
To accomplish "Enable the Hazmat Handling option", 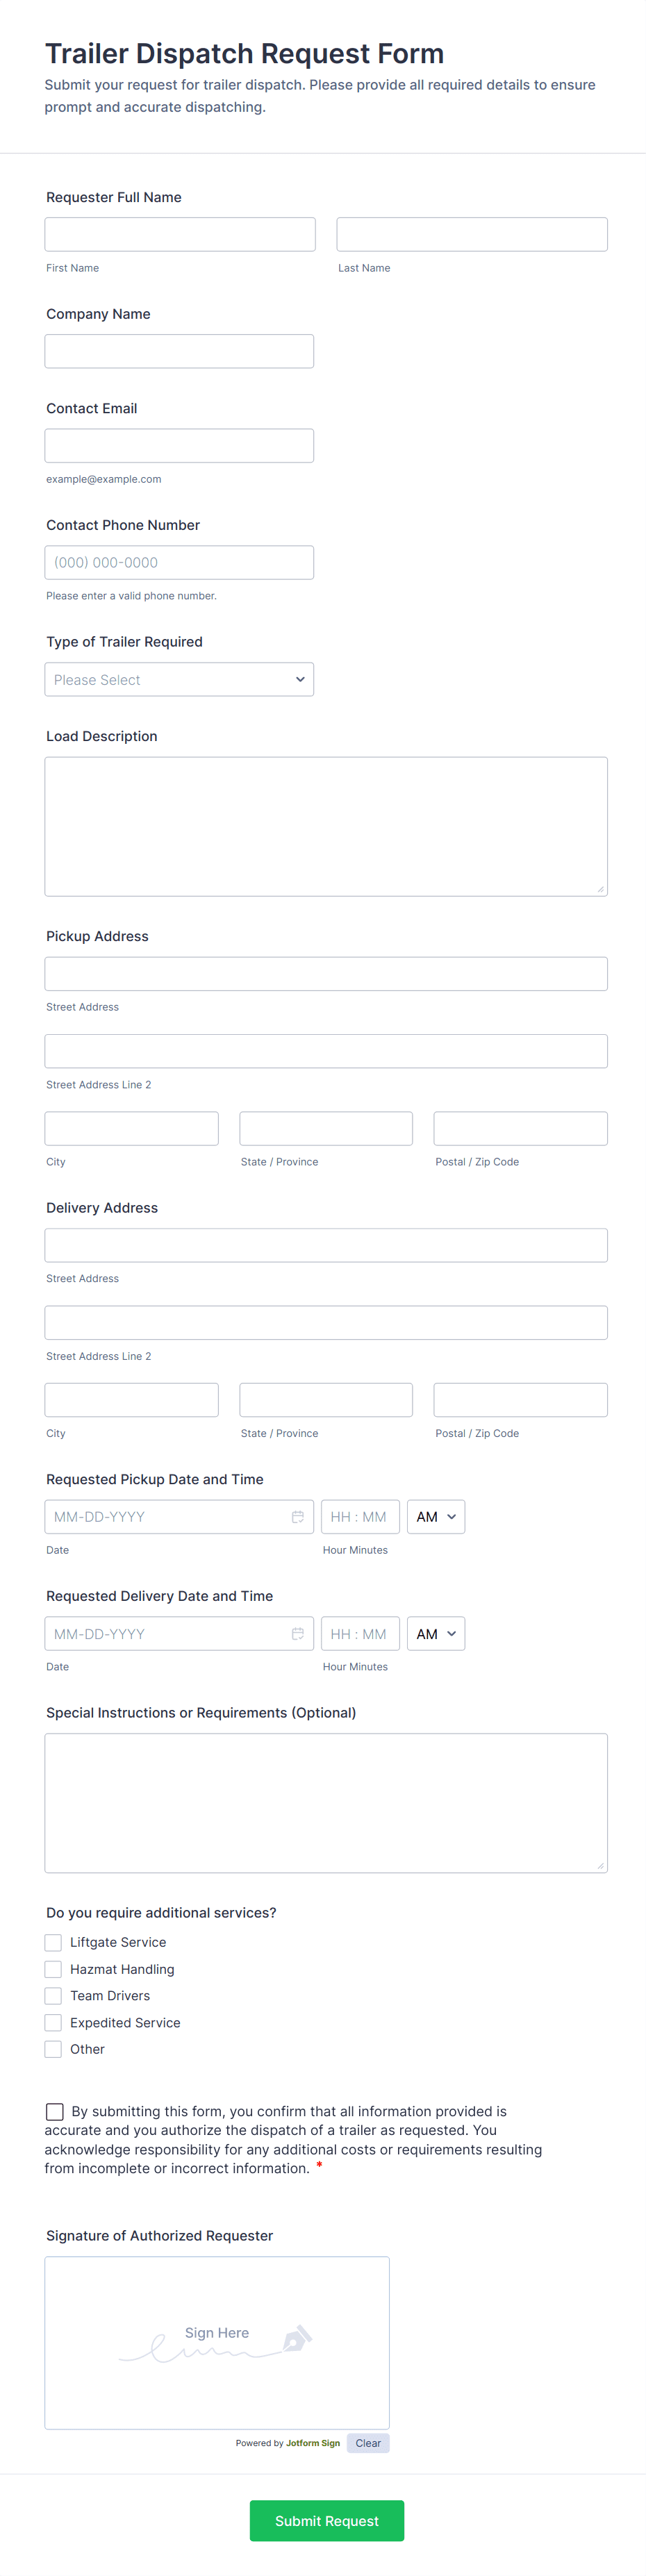I will click(54, 1969).
